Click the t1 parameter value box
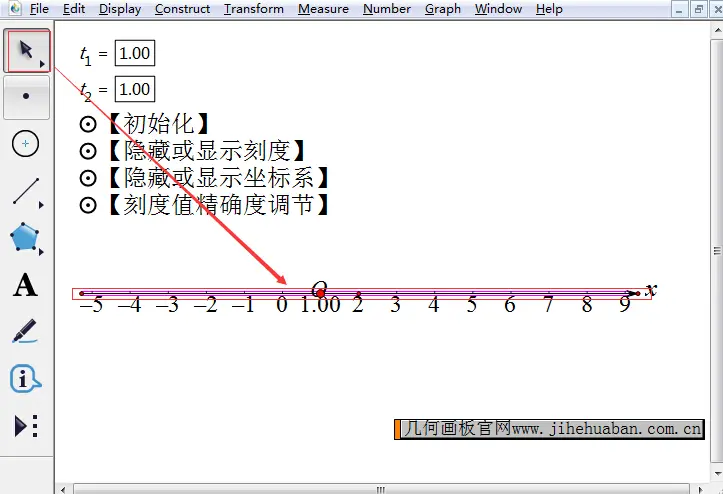 click(135, 54)
